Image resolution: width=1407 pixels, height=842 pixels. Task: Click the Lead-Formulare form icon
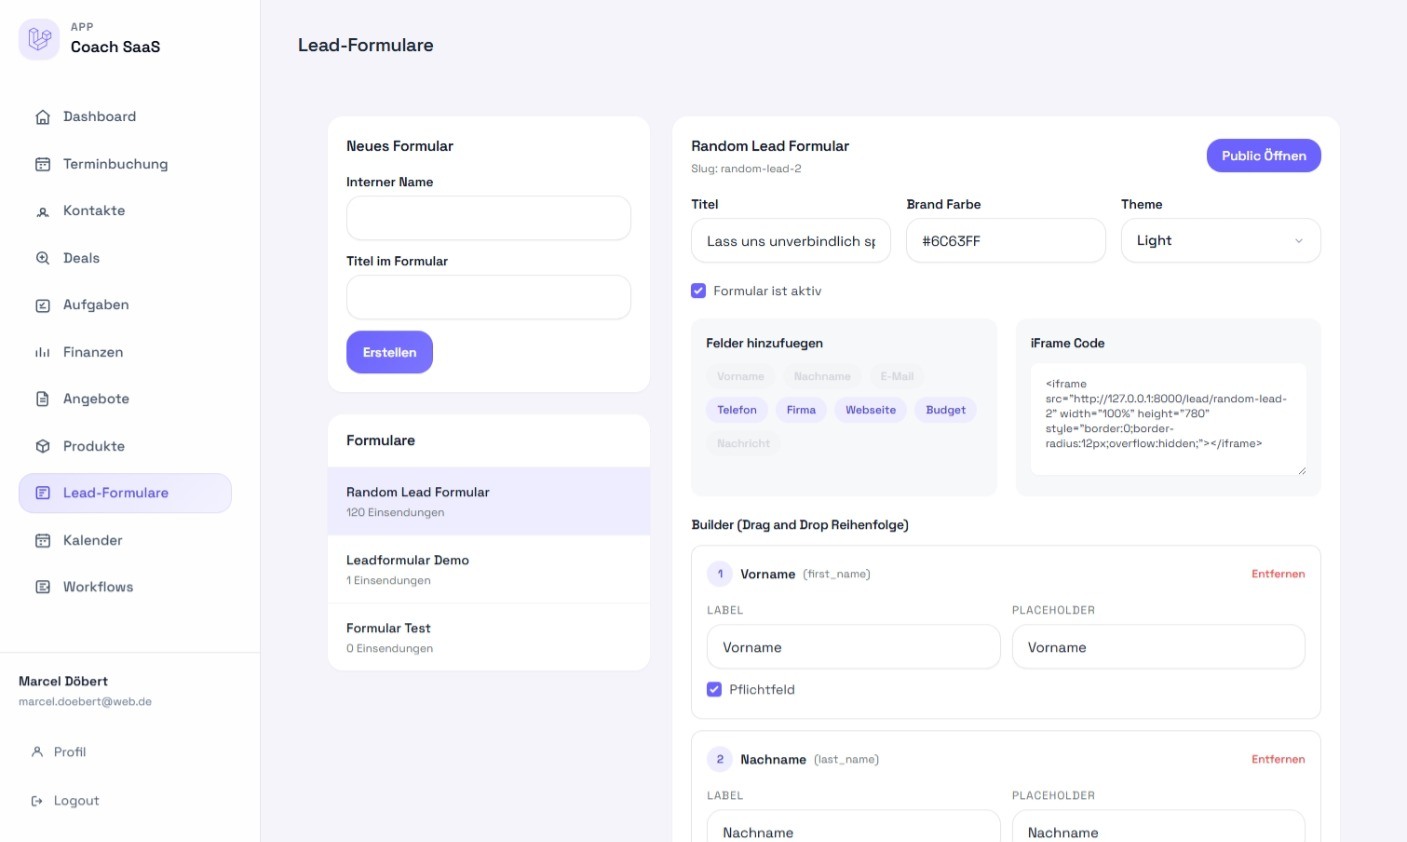point(43,493)
